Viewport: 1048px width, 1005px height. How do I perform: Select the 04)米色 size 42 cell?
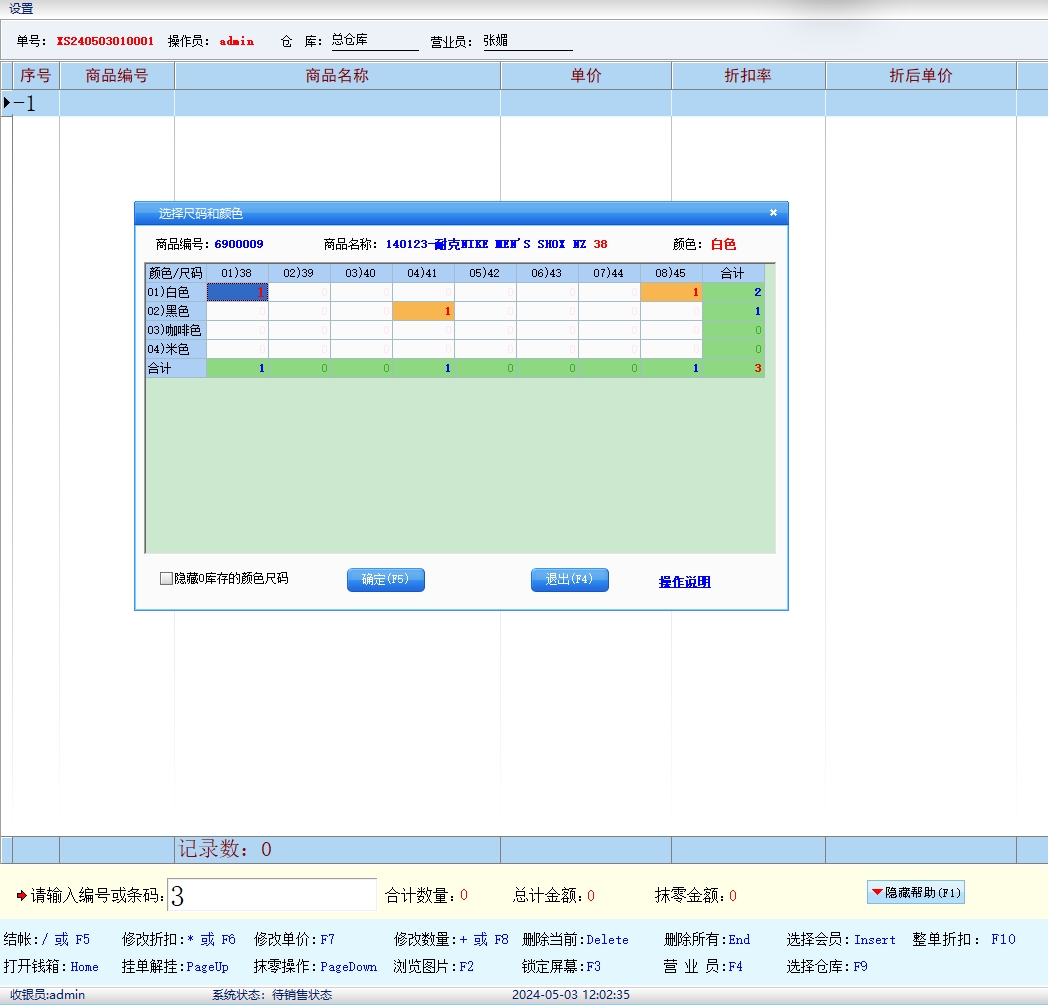(x=485, y=349)
